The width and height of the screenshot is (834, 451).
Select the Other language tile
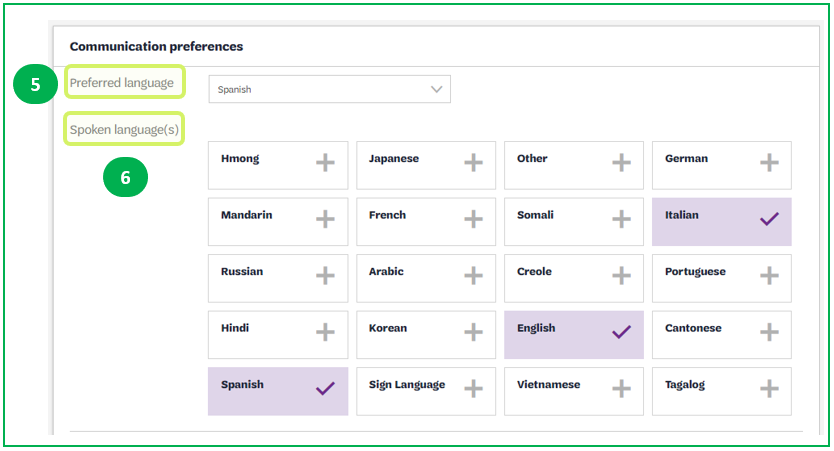574,165
